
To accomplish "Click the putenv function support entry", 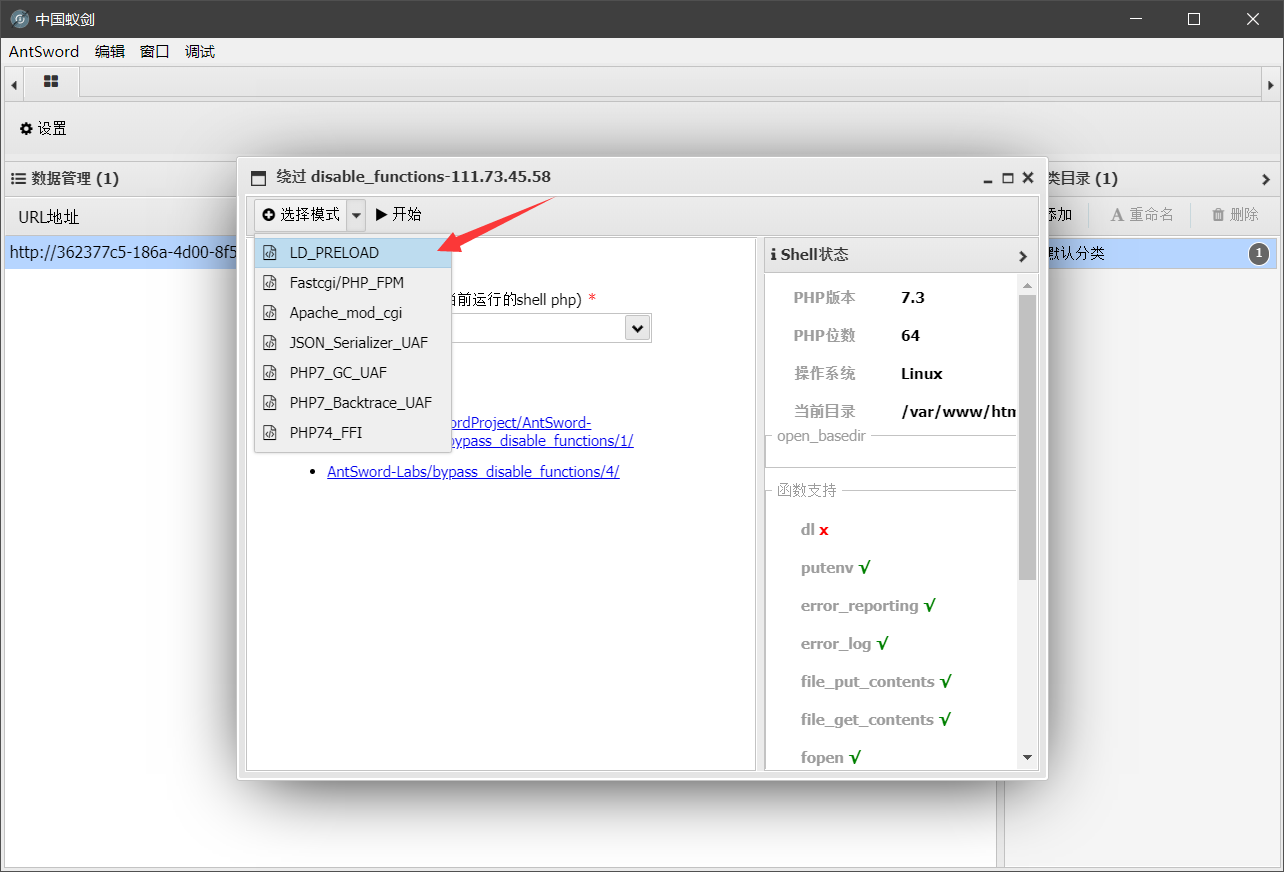I will coord(835,568).
